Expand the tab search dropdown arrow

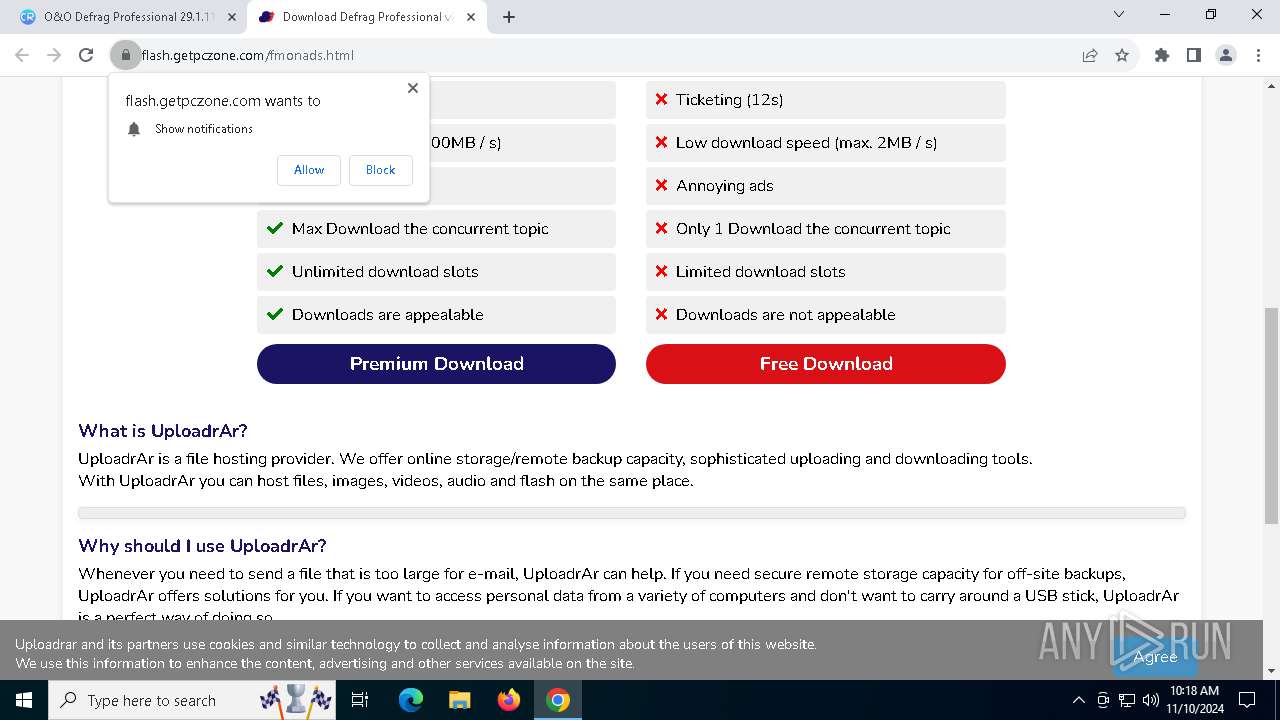[x=1119, y=15]
